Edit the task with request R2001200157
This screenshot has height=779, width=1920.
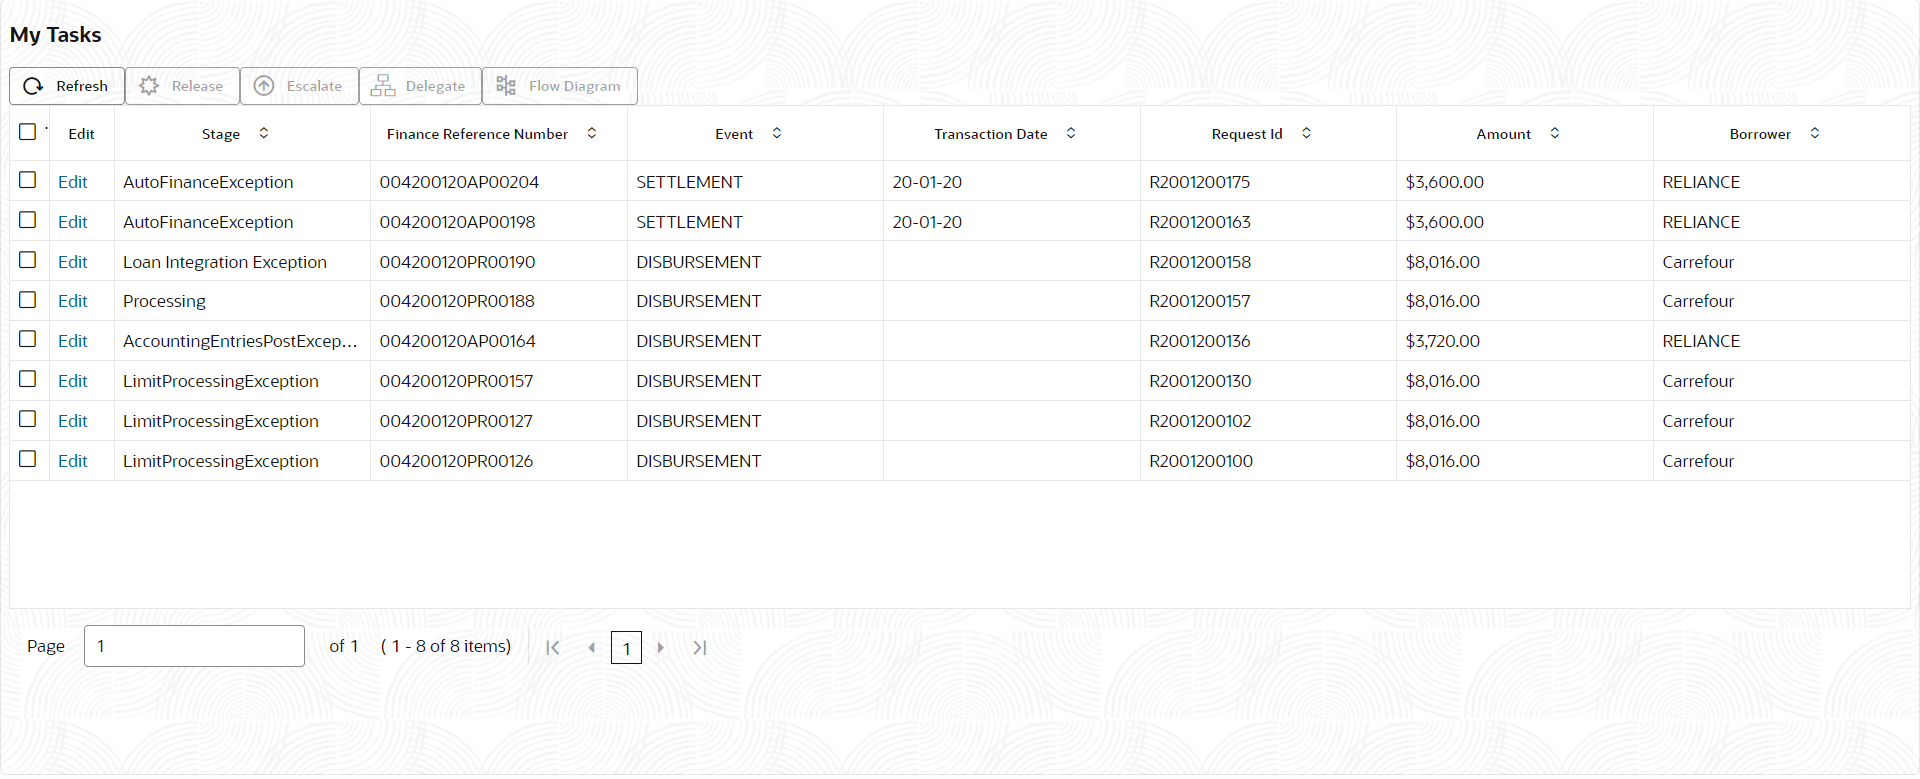click(73, 301)
